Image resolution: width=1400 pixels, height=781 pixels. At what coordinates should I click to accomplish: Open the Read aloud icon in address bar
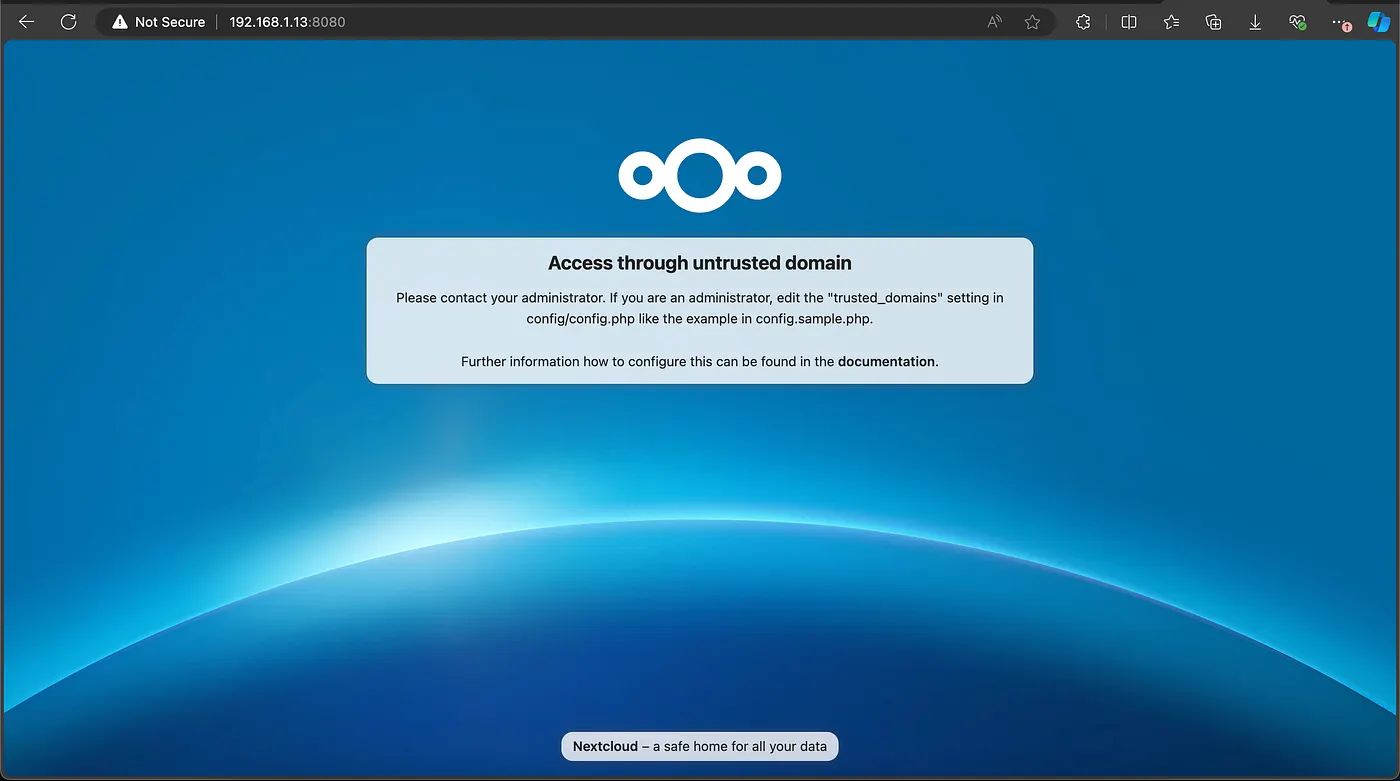(995, 22)
